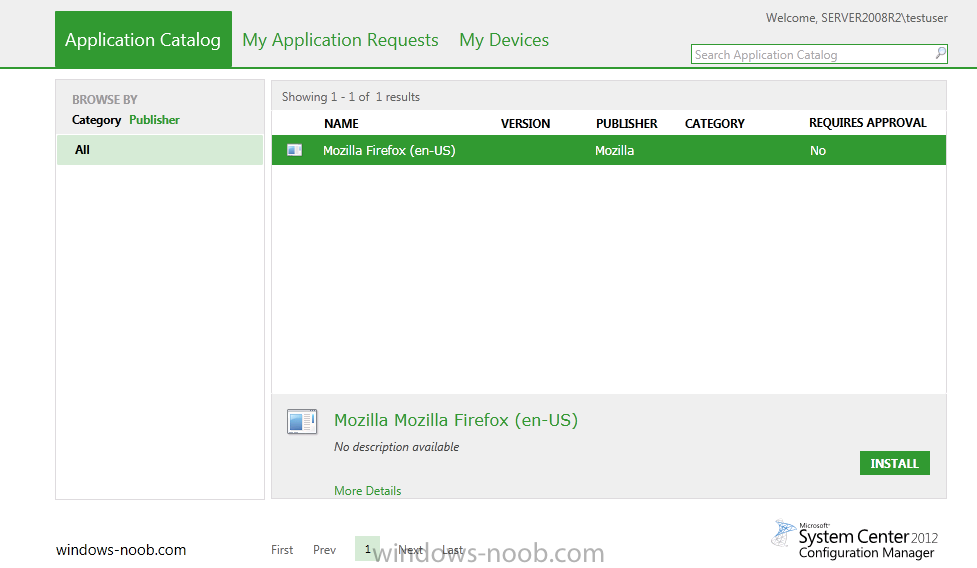Sort by CATEGORY column header
The height and width of the screenshot is (568, 977).
click(x=715, y=123)
